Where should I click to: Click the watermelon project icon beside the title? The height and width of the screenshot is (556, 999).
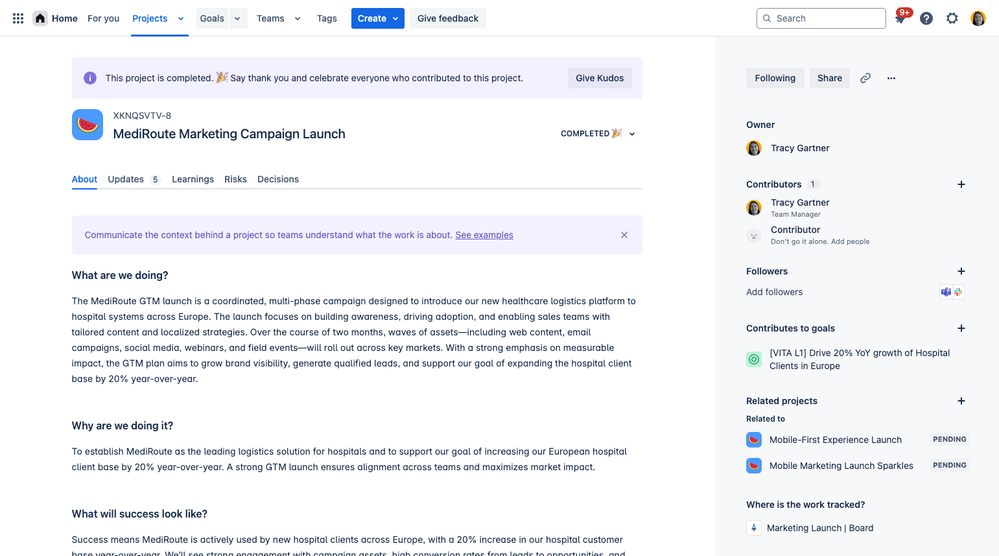[x=87, y=125]
